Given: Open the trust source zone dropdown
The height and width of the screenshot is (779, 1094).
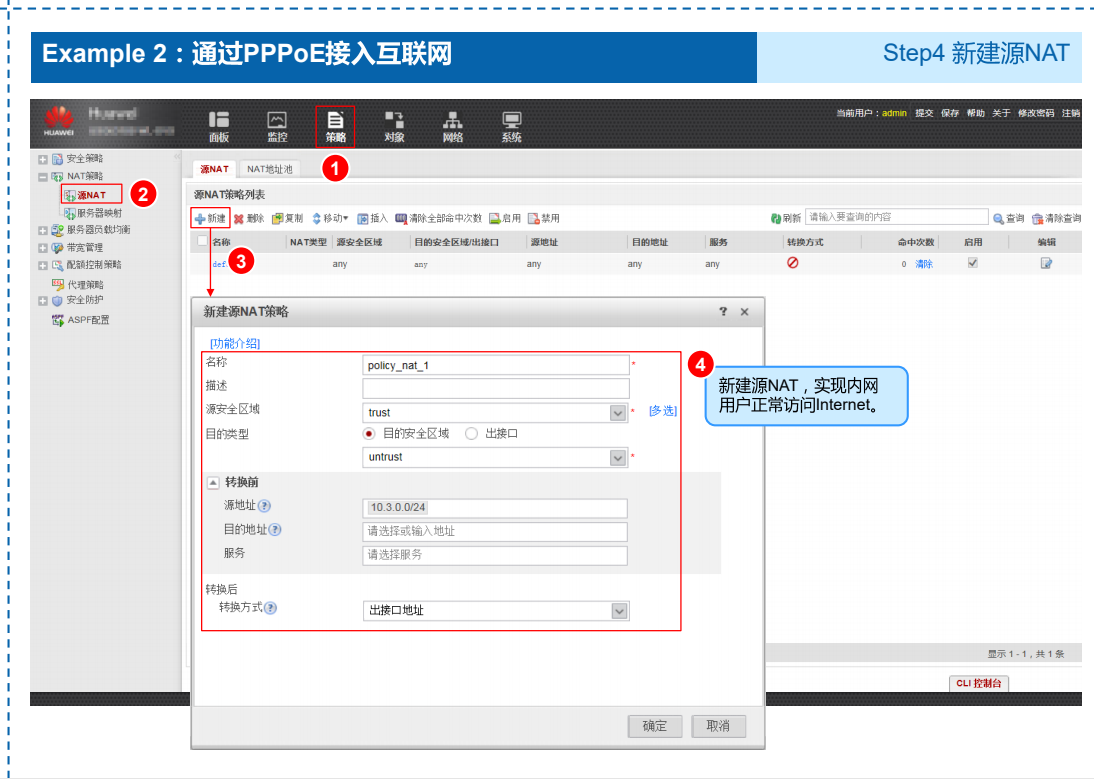Looking at the screenshot, I should point(618,412).
